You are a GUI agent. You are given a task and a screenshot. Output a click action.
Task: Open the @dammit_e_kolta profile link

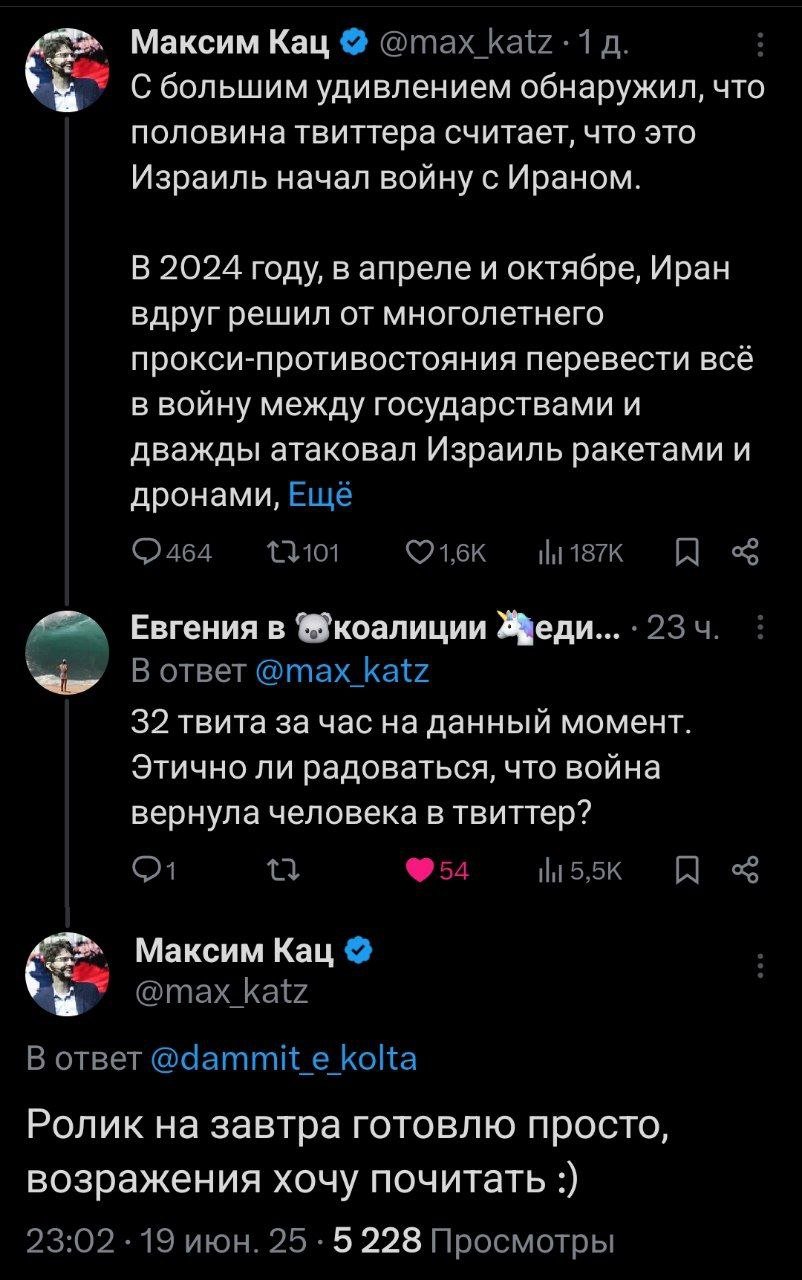283,1058
